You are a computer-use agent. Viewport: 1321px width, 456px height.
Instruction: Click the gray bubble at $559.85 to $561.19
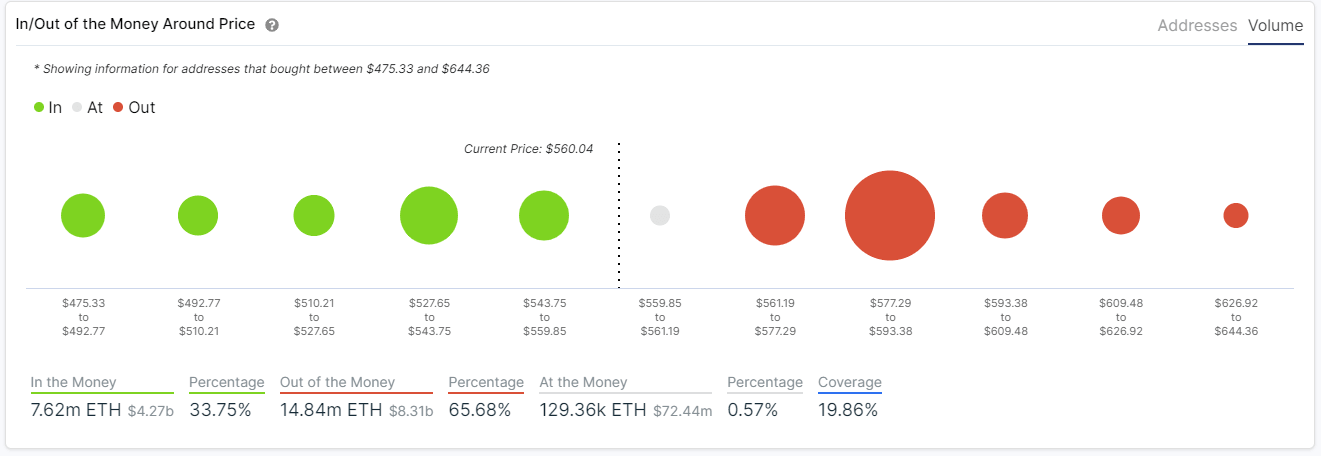[660, 215]
